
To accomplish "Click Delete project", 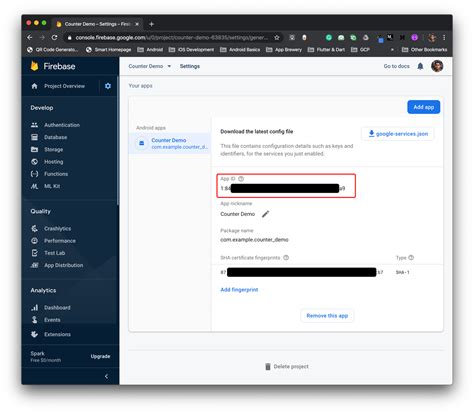I will 286,366.
